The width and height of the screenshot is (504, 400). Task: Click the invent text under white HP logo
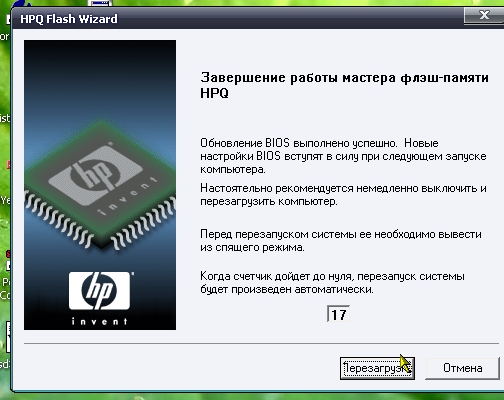100,321
